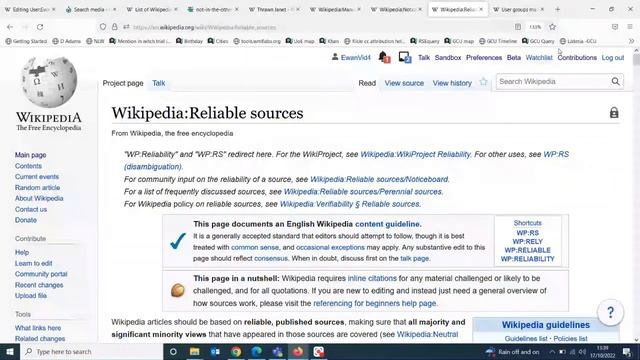Add page to watchlist with star icon

coord(483,82)
